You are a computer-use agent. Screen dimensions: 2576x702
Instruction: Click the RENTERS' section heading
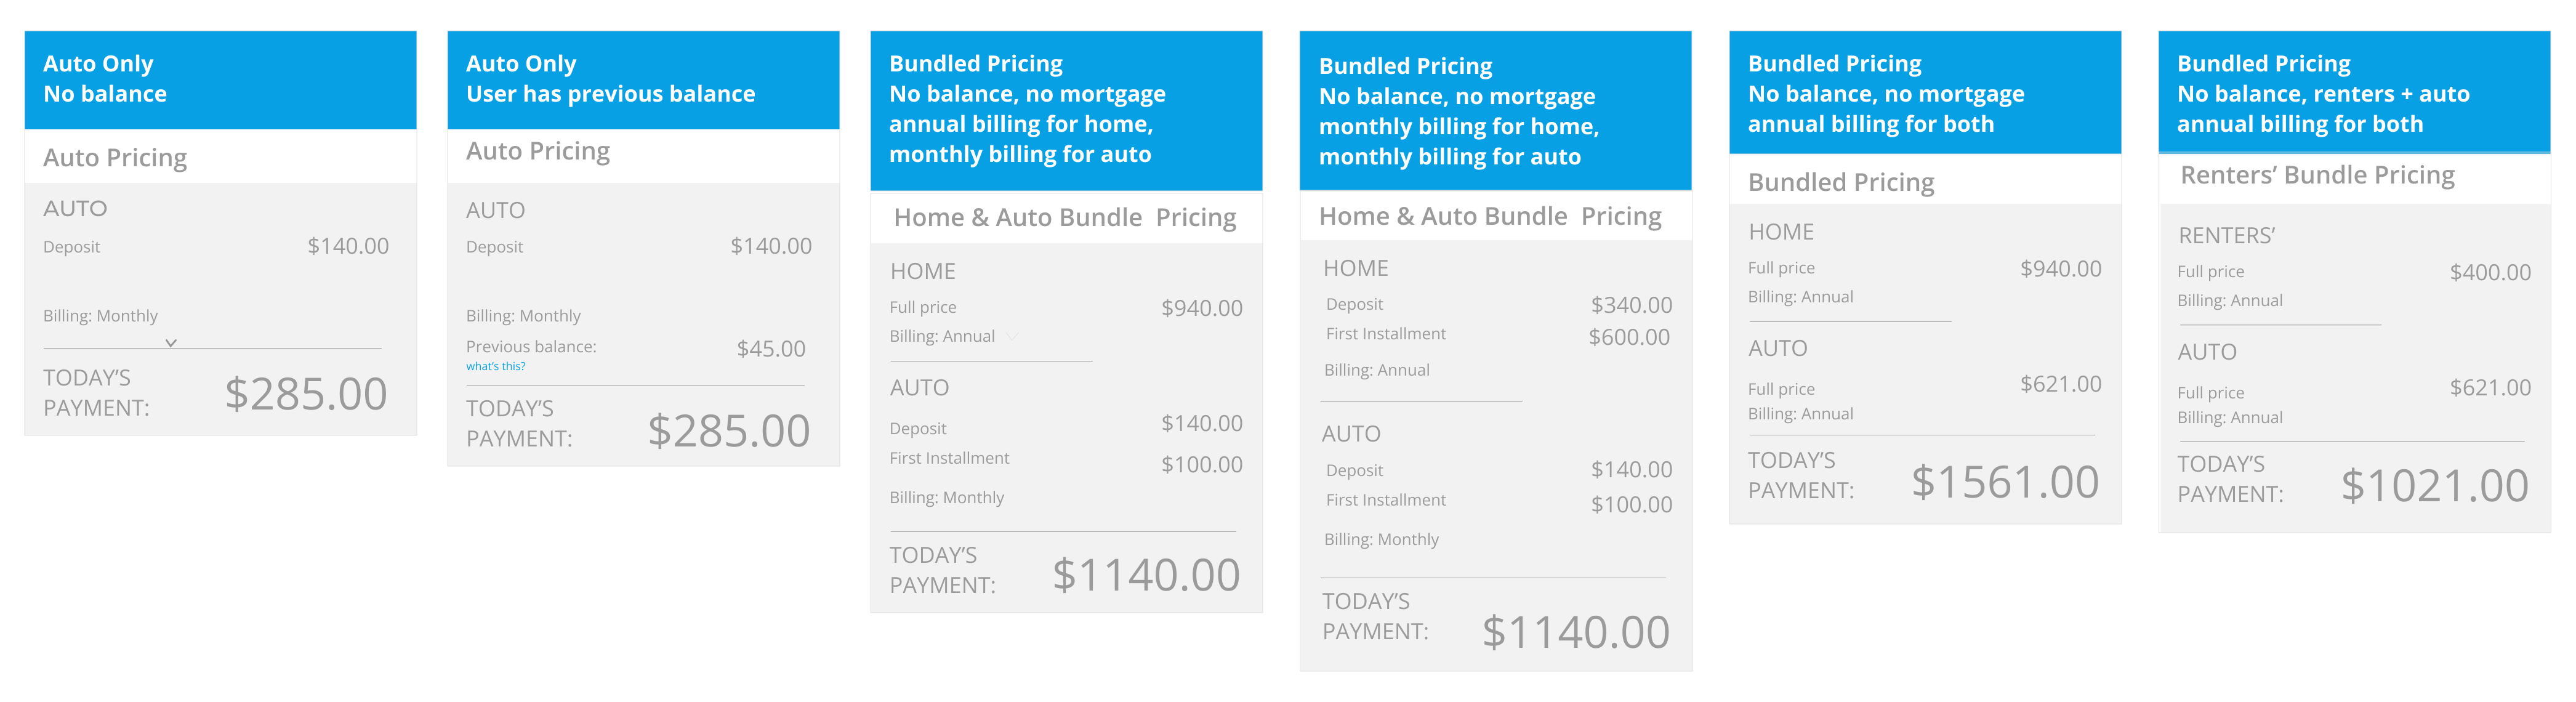coord(2225,236)
